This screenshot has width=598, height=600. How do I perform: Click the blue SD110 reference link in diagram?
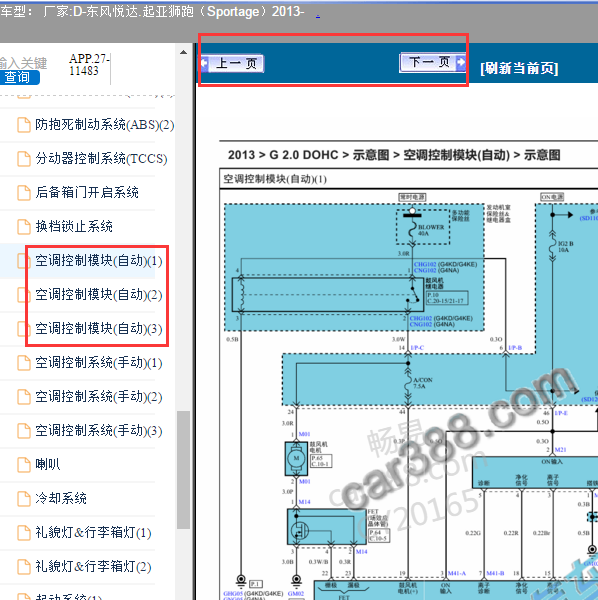589,218
